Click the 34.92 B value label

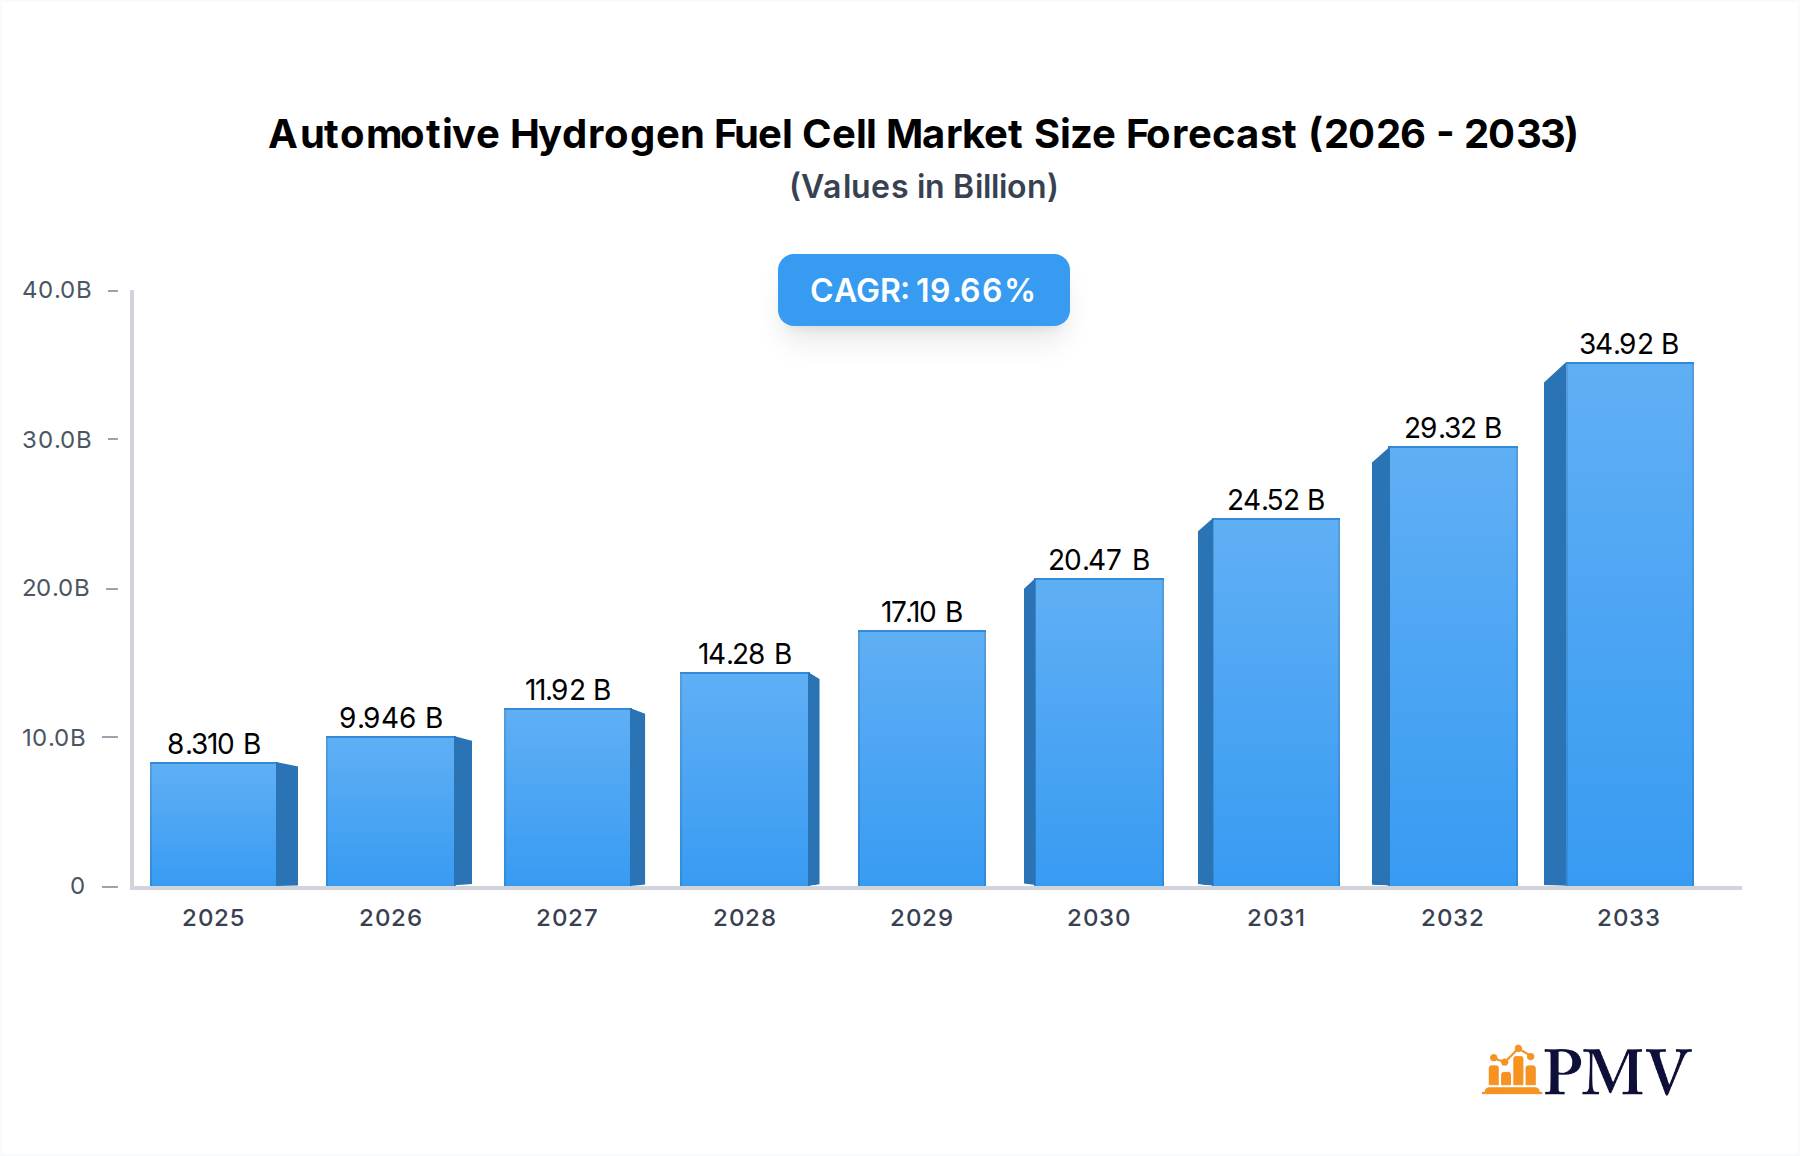[1630, 345]
